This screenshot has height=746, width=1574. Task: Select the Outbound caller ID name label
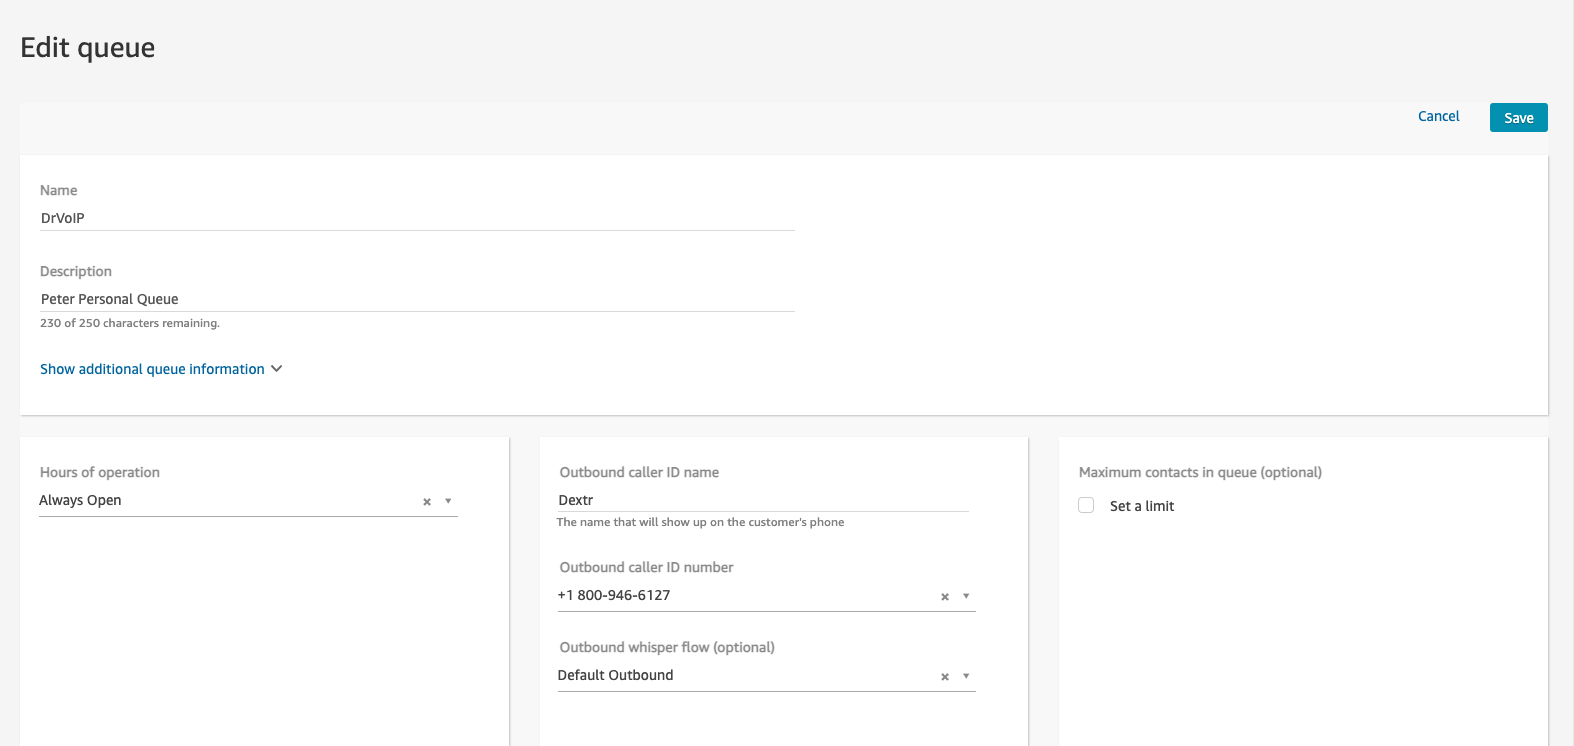tap(639, 472)
